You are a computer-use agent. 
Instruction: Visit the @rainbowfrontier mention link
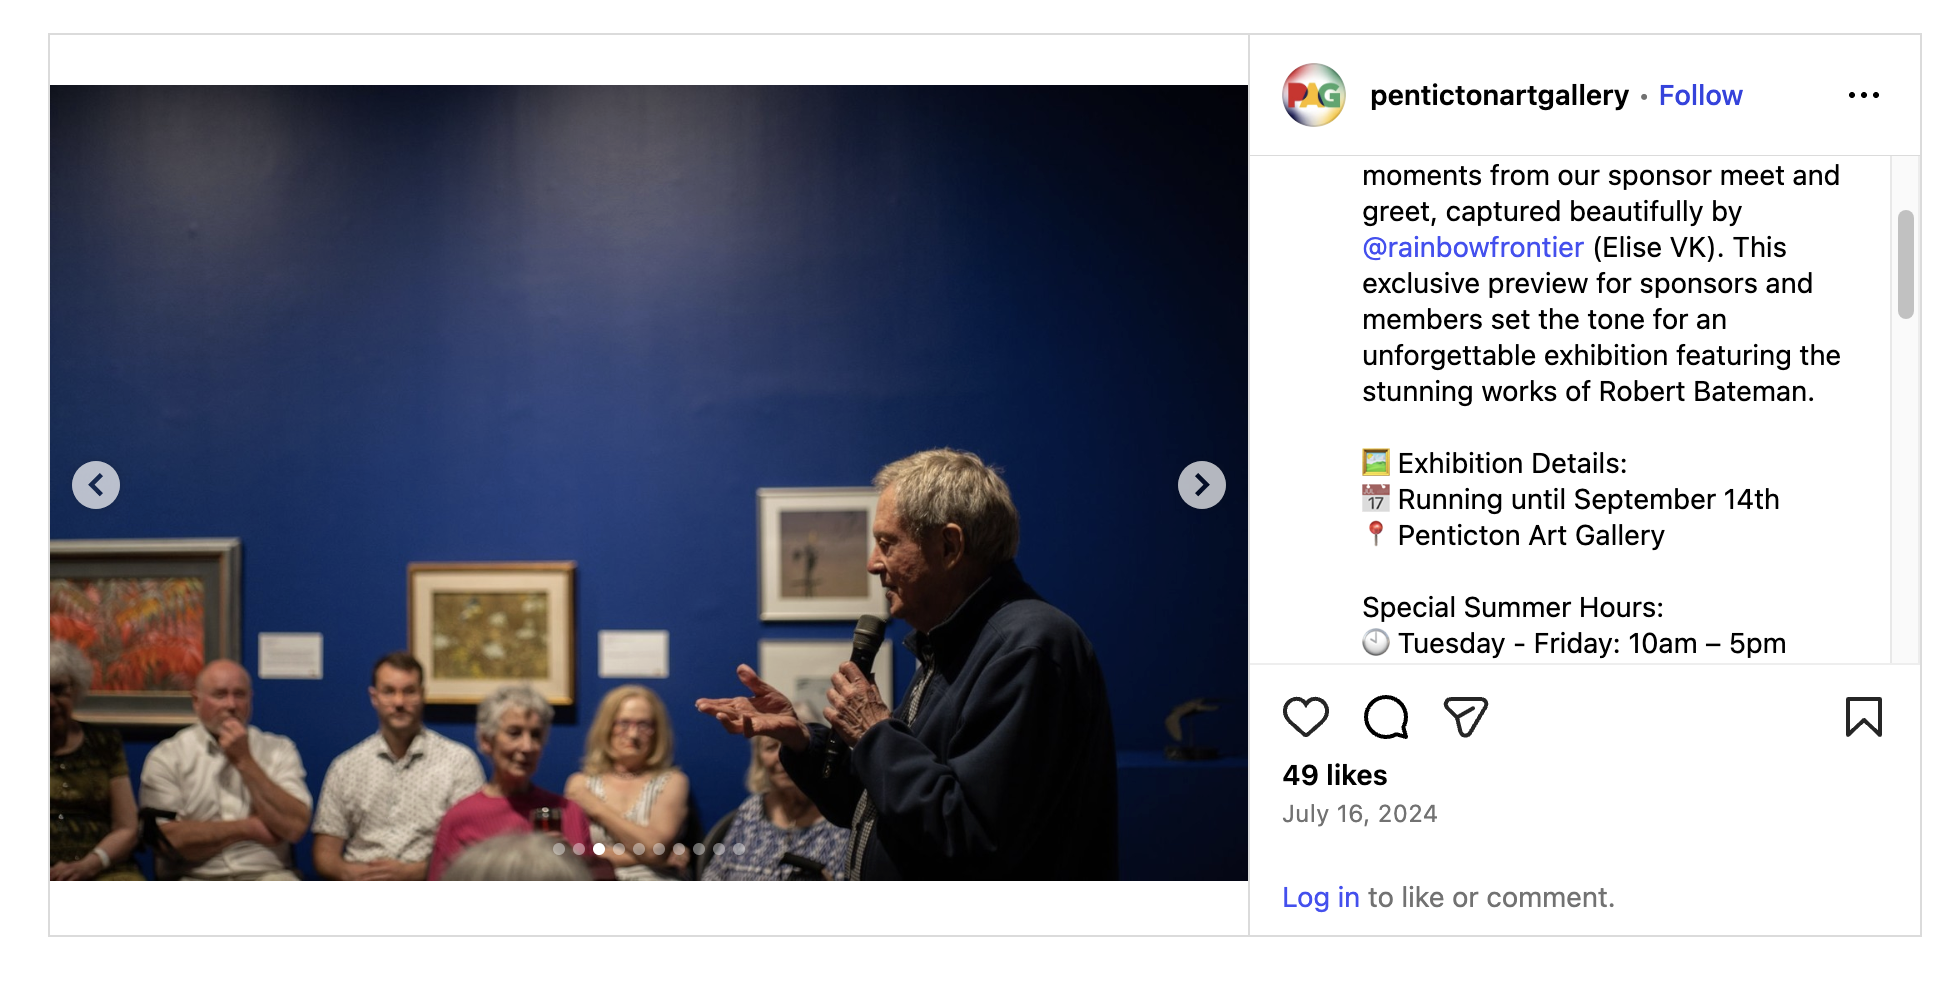pyautogui.click(x=1472, y=247)
